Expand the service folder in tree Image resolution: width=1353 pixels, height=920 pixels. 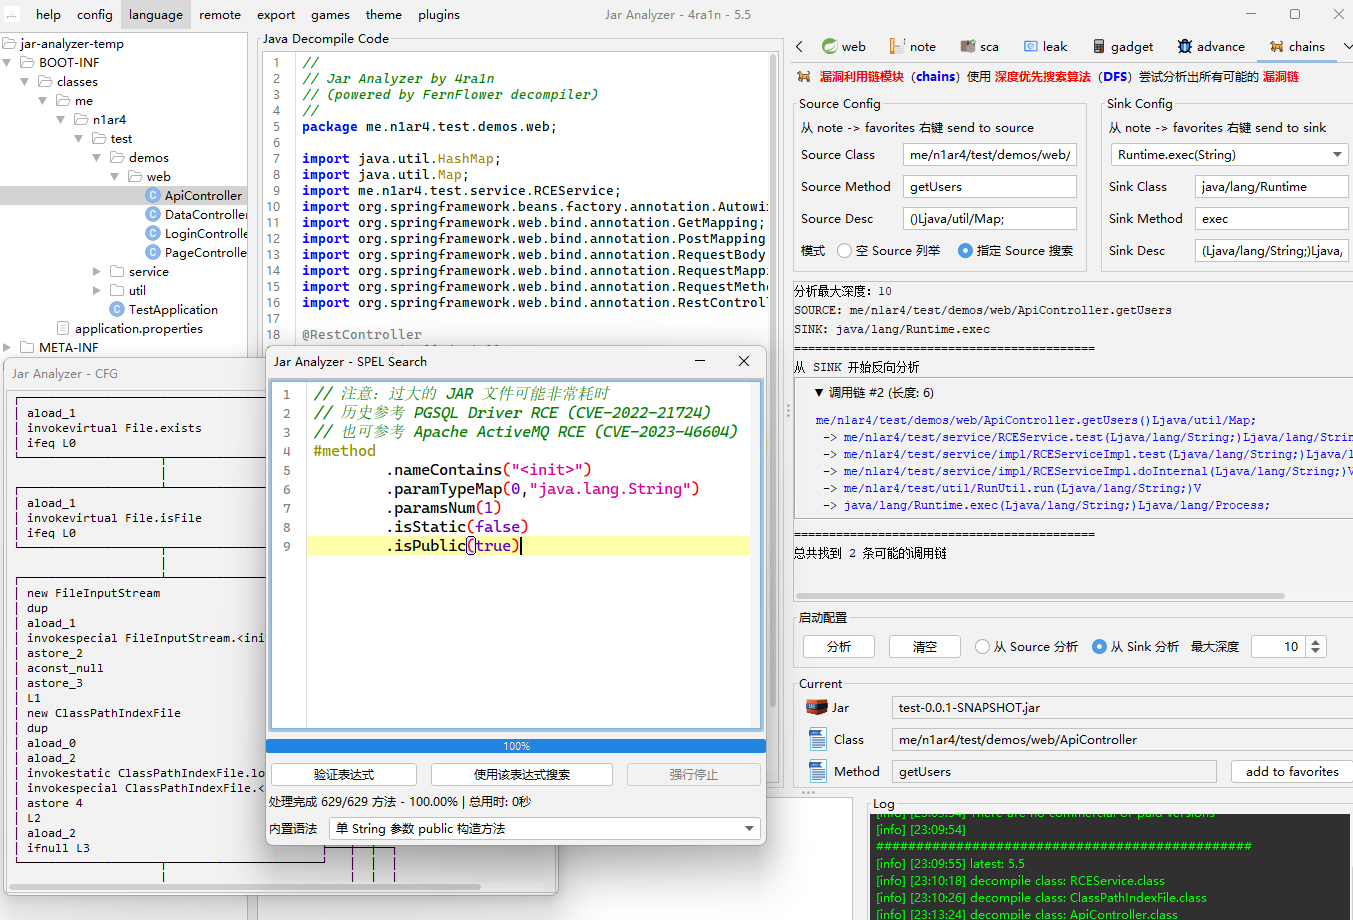[x=97, y=272]
